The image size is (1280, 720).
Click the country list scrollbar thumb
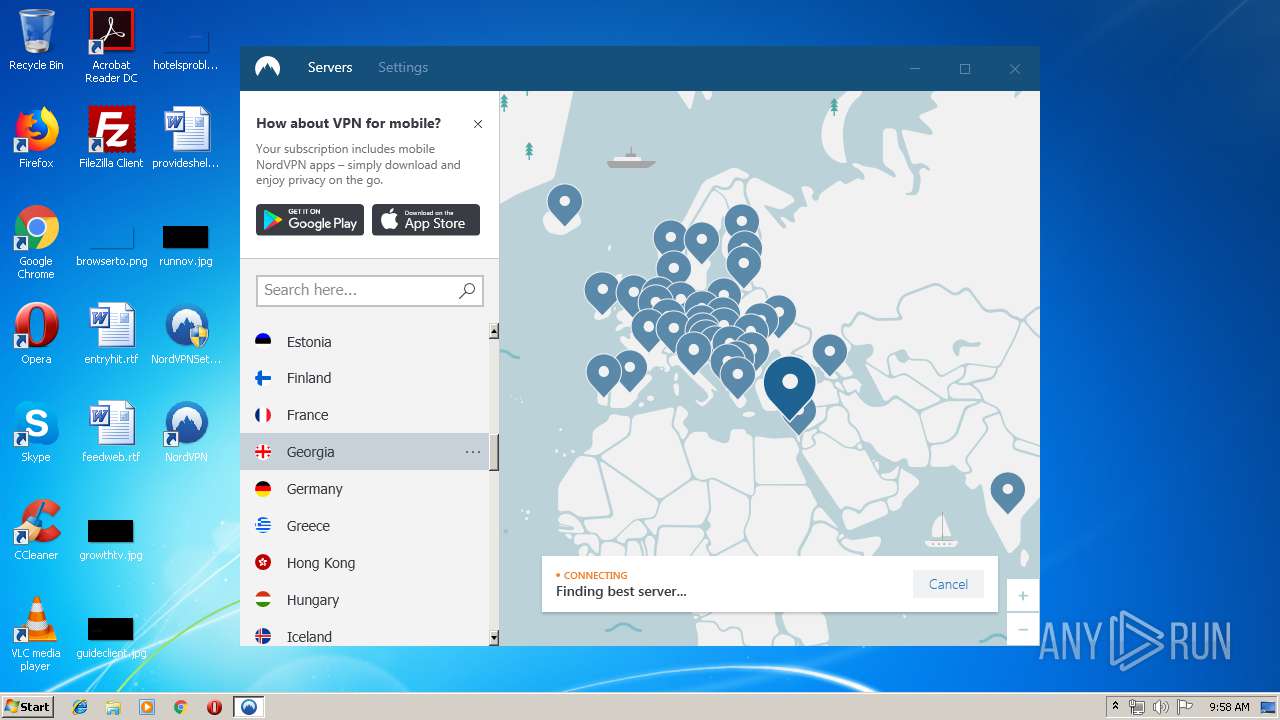click(494, 452)
